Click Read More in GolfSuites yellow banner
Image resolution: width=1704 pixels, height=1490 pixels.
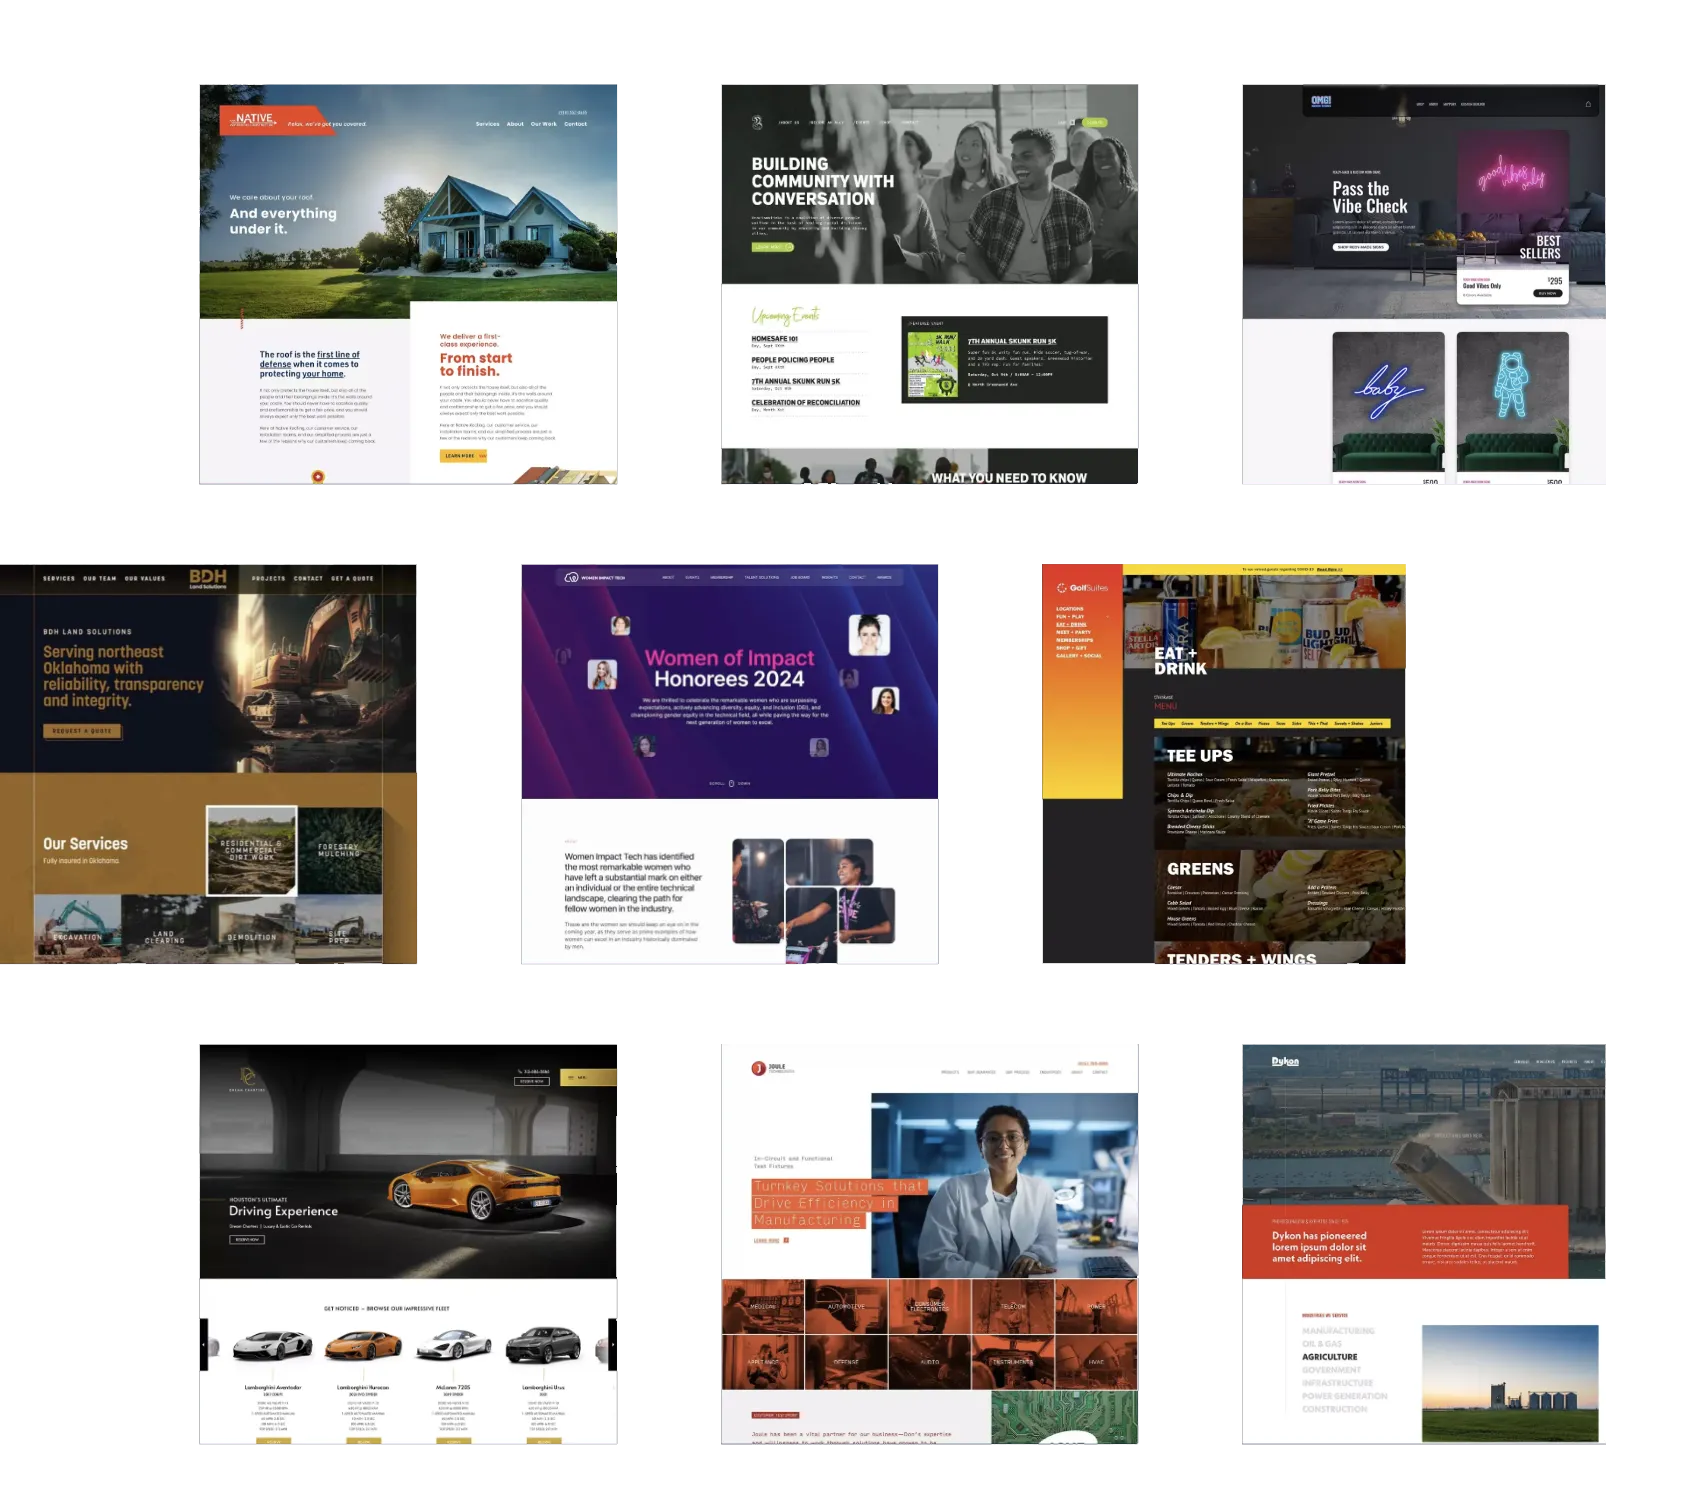(1329, 570)
